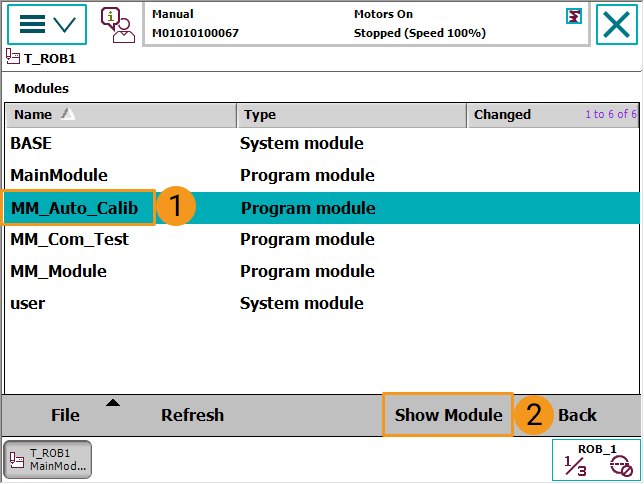Viewport: 644px width, 484px height.
Task: Select the MM_Module program module
Action: (x=59, y=272)
